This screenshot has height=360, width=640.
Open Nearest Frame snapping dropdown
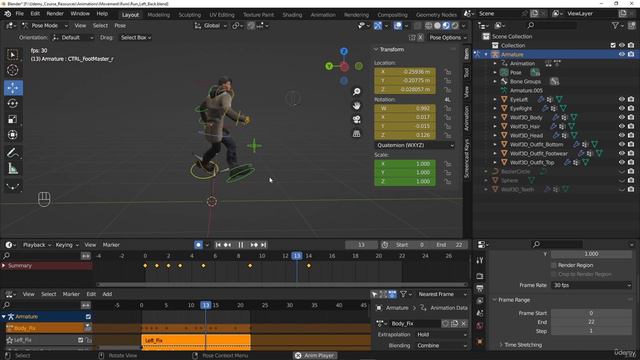tap(442, 294)
